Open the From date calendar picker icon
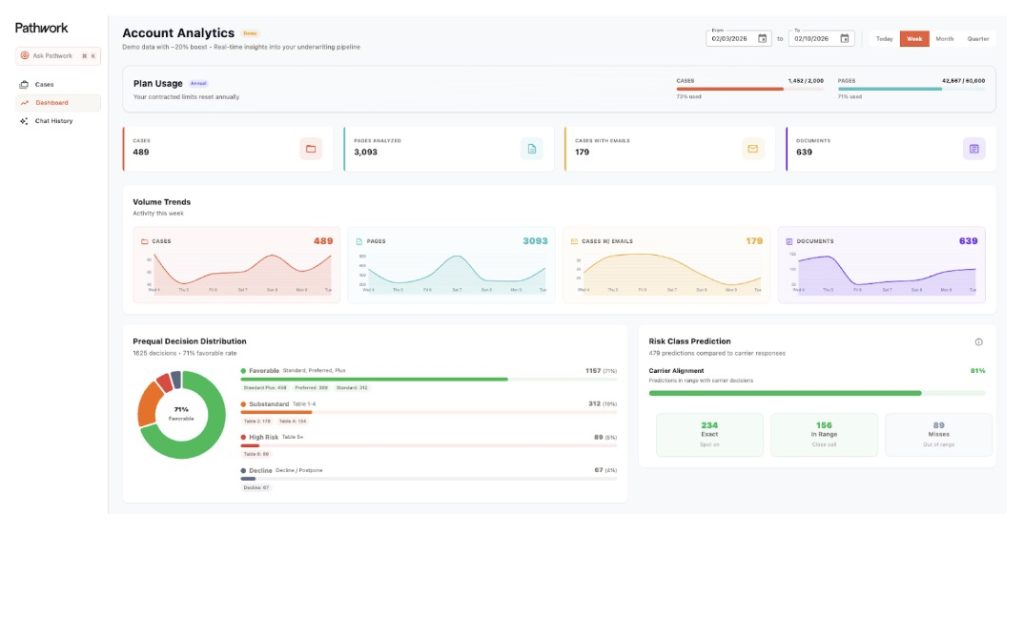Viewport: 1024px width, 638px height. click(x=762, y=39)
